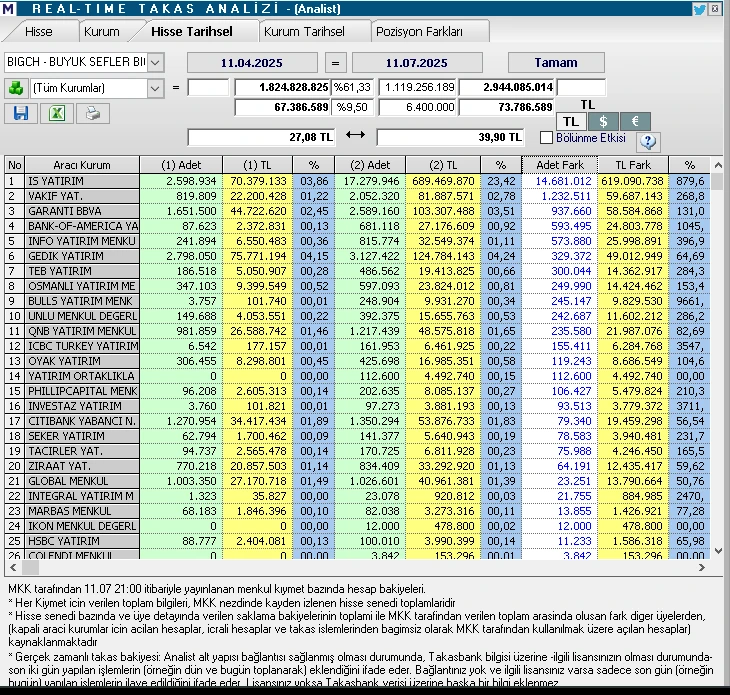Select the Hisse Tarihsel tab
Image resolution: width=730 pixels, height=695 pixels.
click(x=192, y=32)
